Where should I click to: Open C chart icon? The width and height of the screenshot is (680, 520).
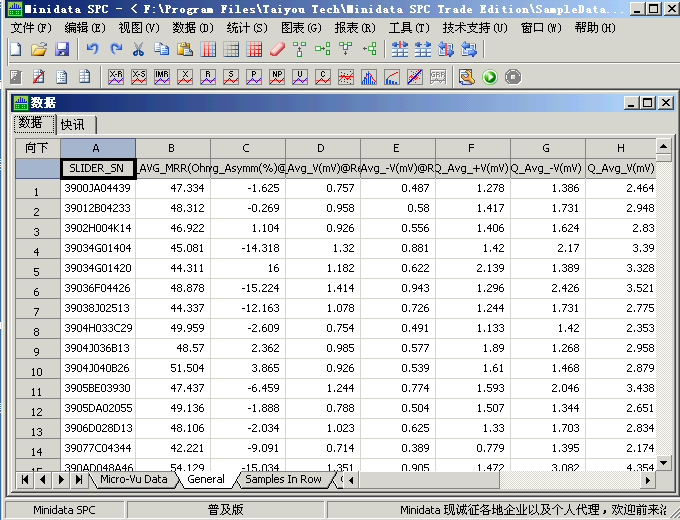tap(323, 77)
